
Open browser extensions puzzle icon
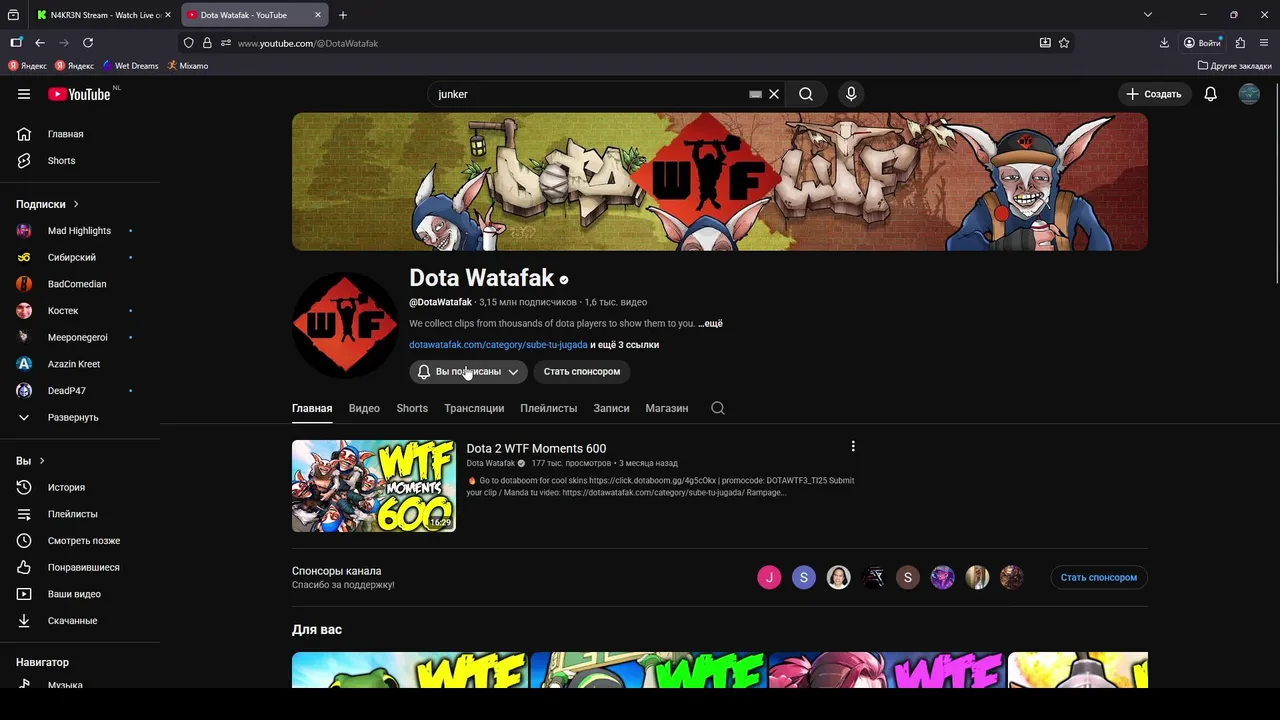[1240, 43]
